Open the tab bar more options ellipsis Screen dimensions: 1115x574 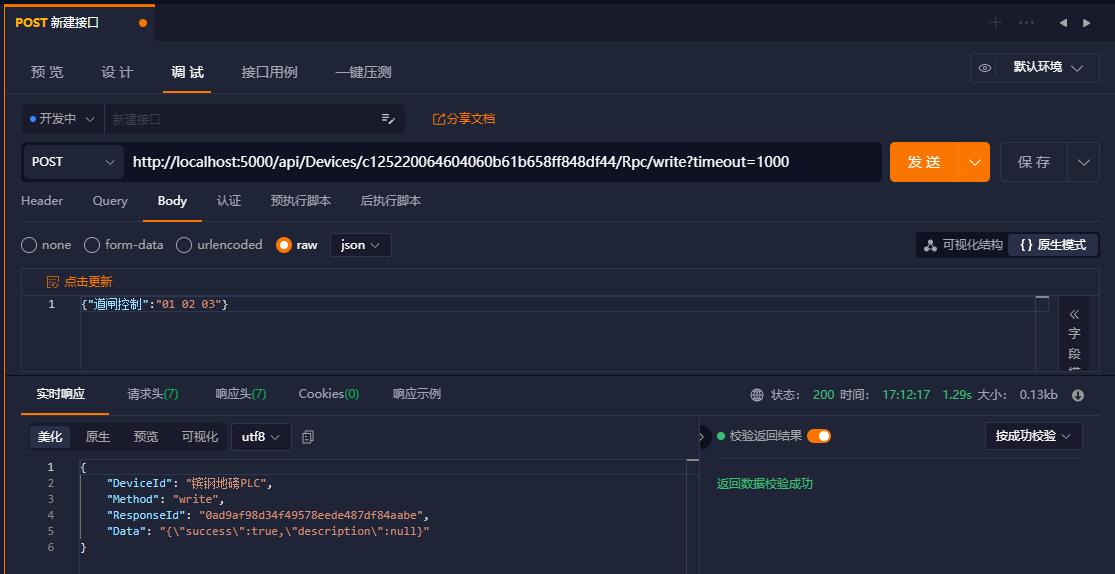tap(1026, 23)
